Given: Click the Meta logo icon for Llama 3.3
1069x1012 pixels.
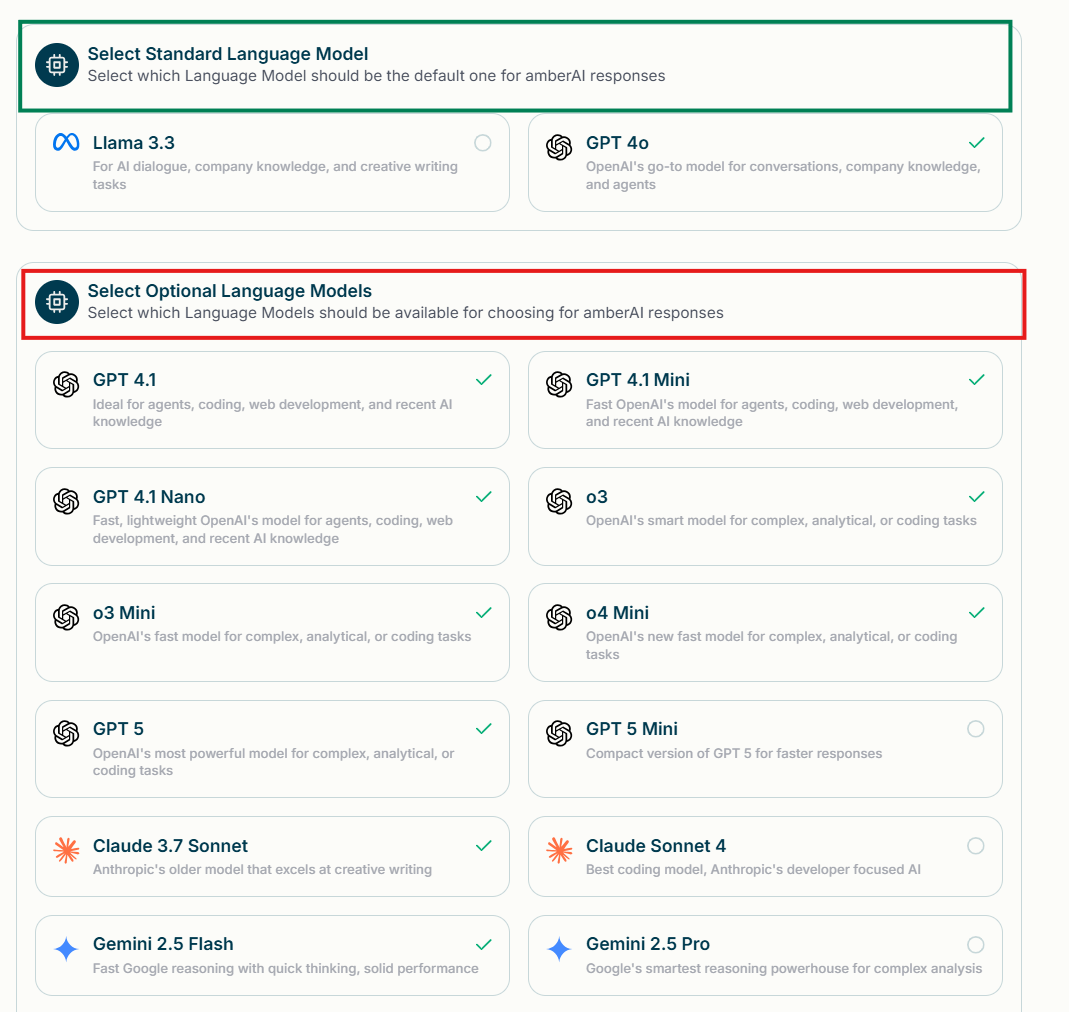Looking at the screenshot, I should point(66,143).
